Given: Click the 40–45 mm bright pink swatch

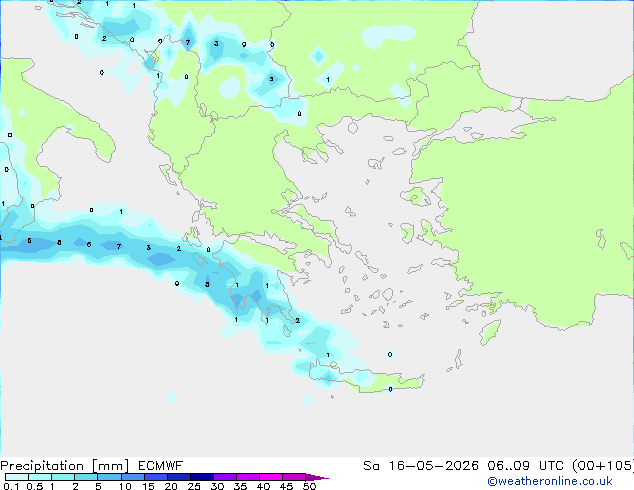Looking at the screenshot, I should point(271,477).
